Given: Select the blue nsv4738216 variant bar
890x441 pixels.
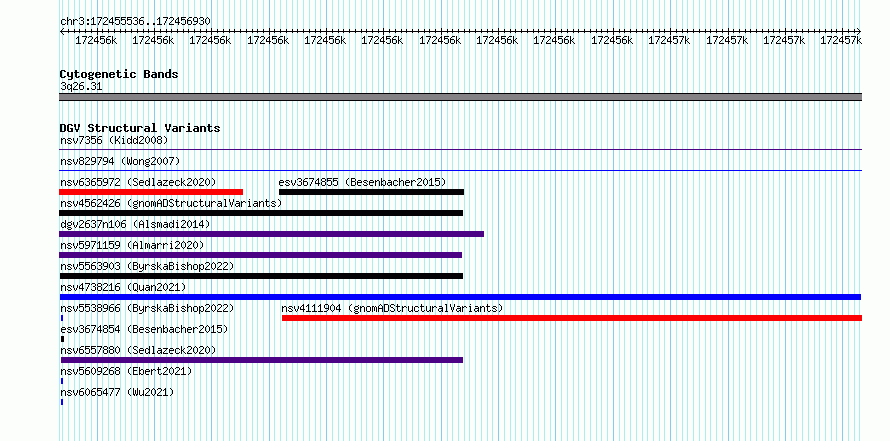Looking at the screenshot, I should 460,297.
